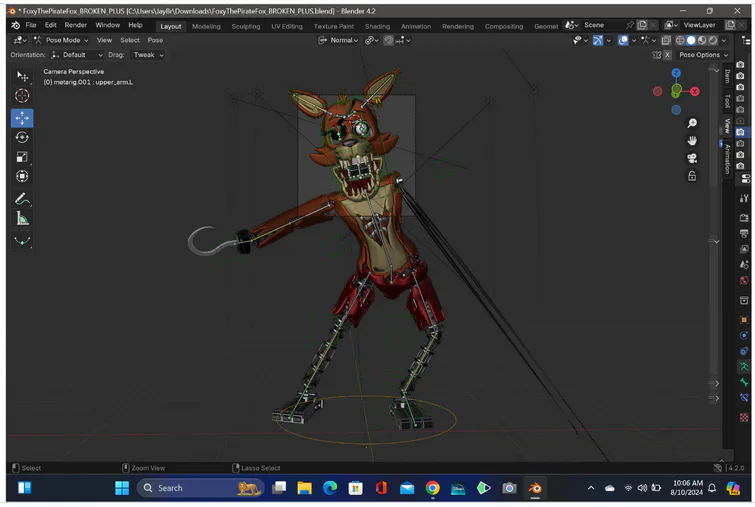Select the Select Box tool
The width and height of the screenshot is (755, 507).
(x=22, y=77)
